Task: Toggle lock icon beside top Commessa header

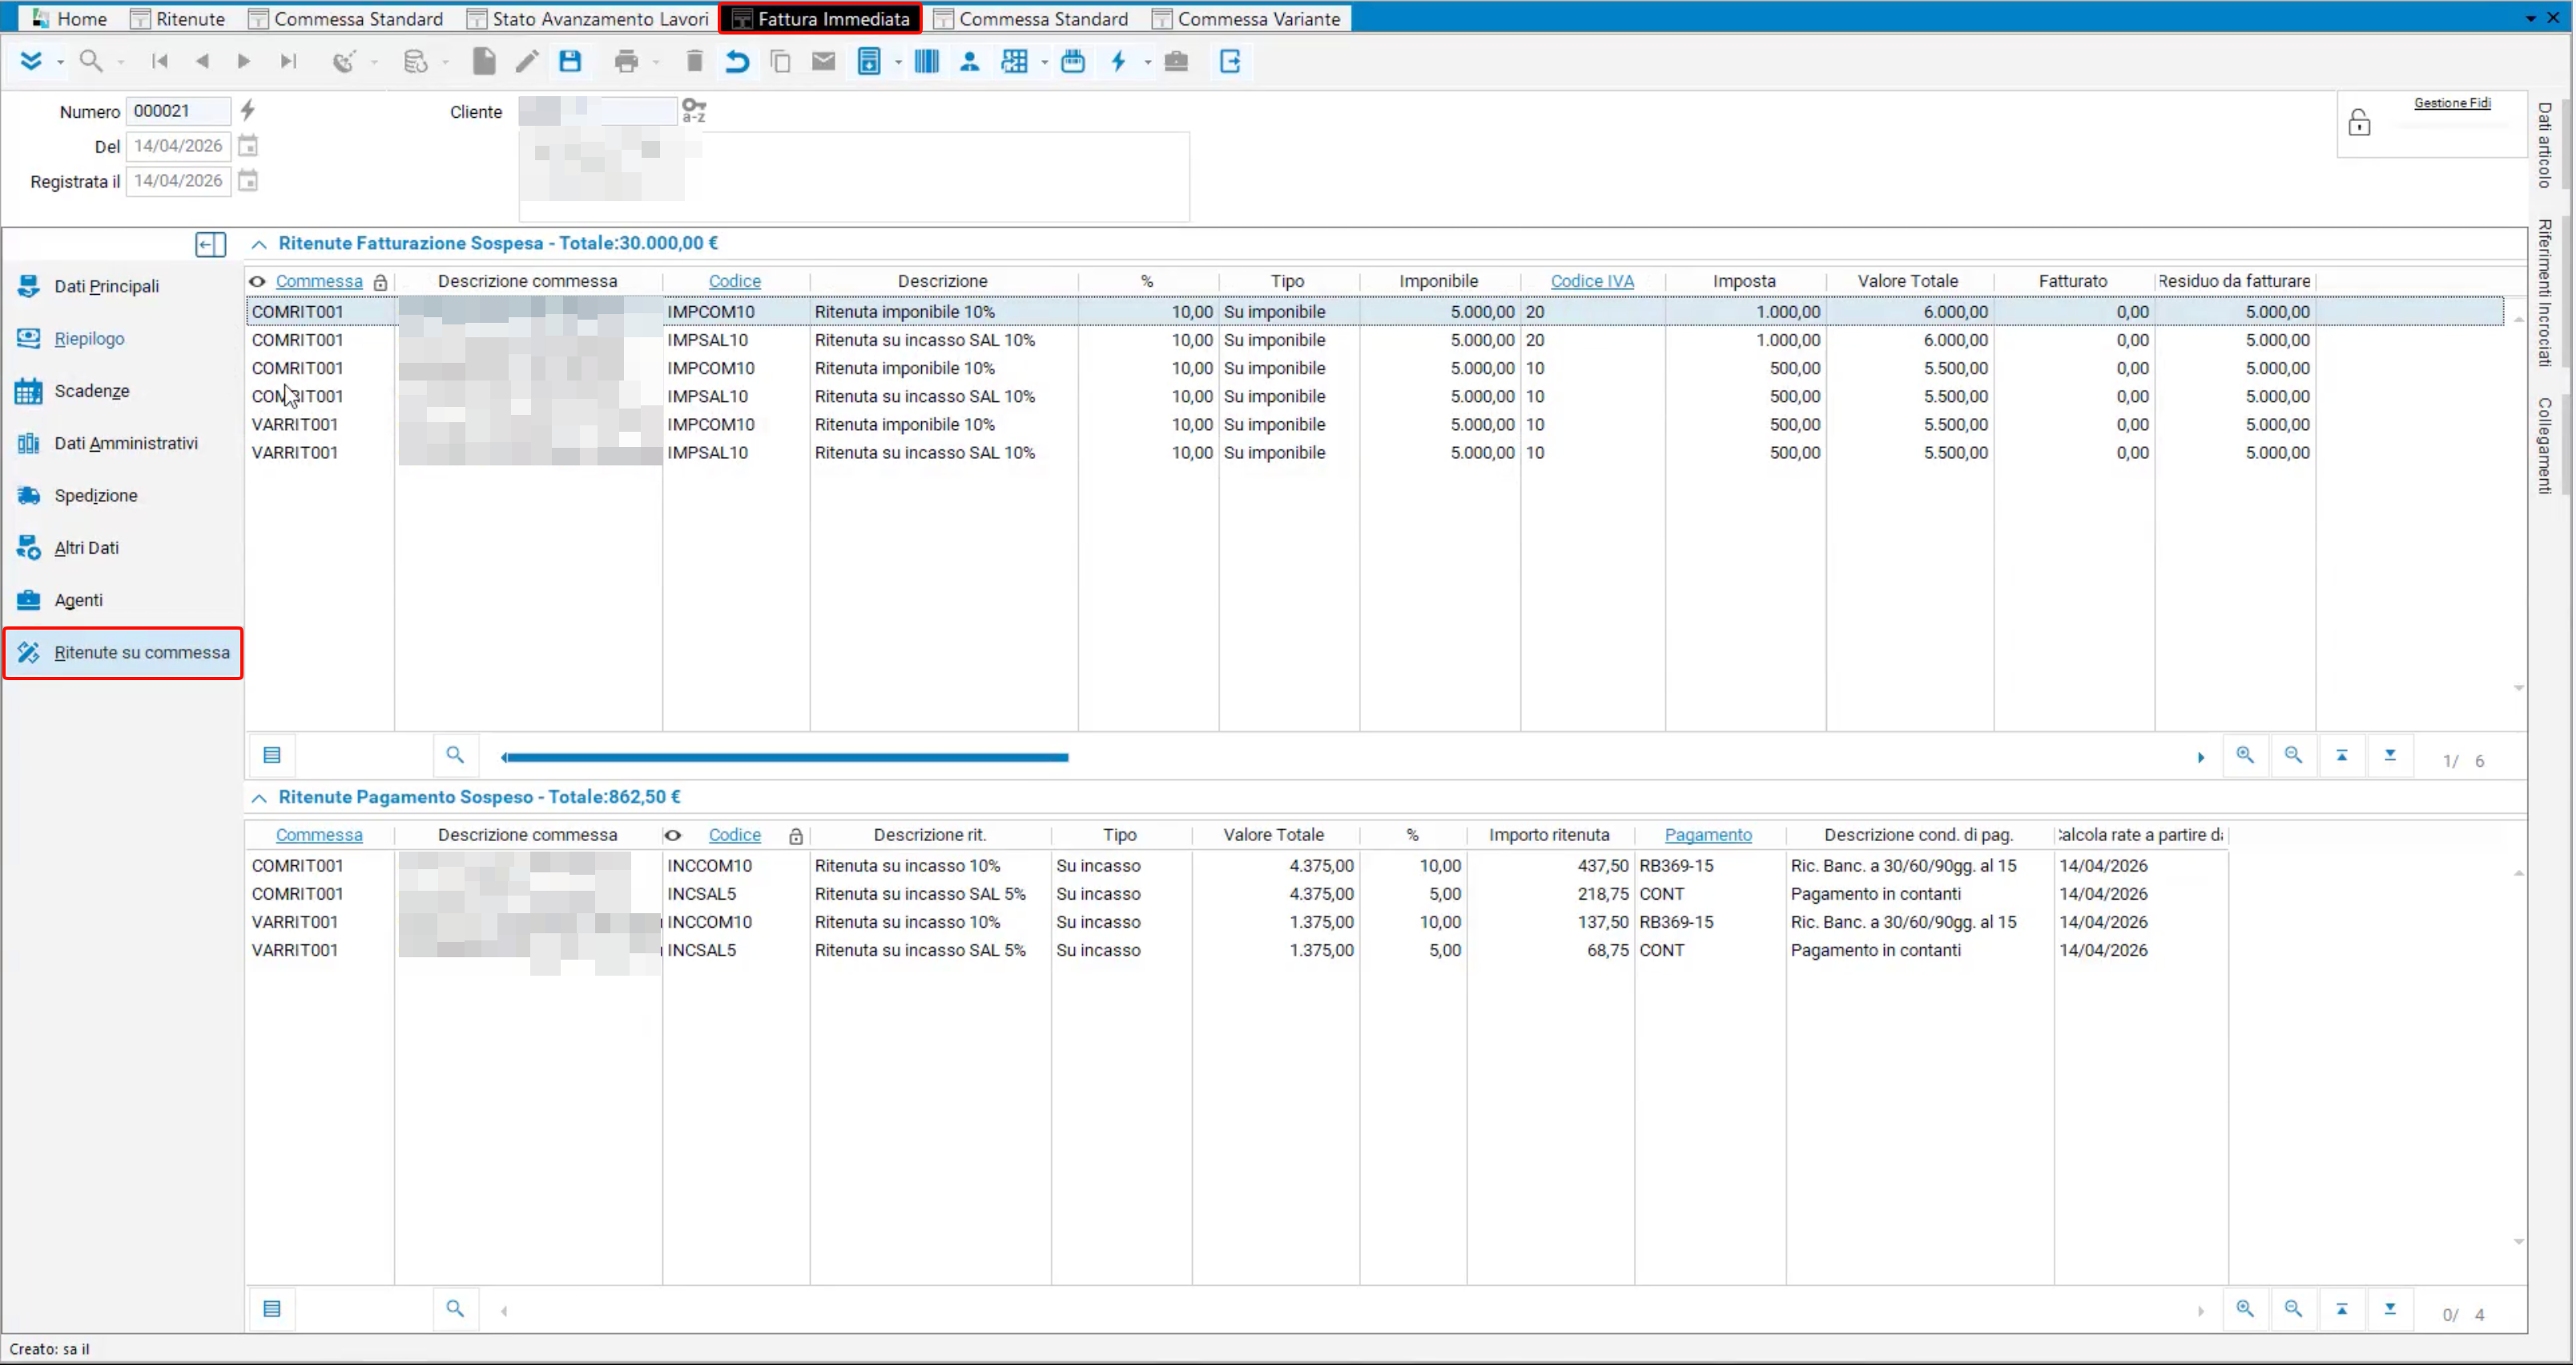Action: [380, 282]
